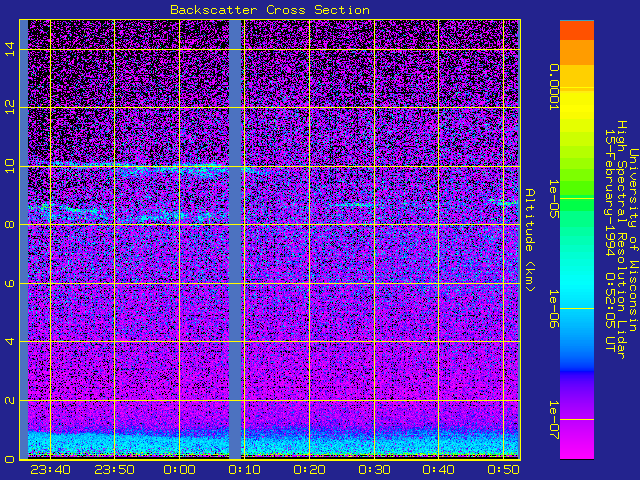Click the altitude label 10
Viewport: 640px width, 480px height.
click(9, 166)
